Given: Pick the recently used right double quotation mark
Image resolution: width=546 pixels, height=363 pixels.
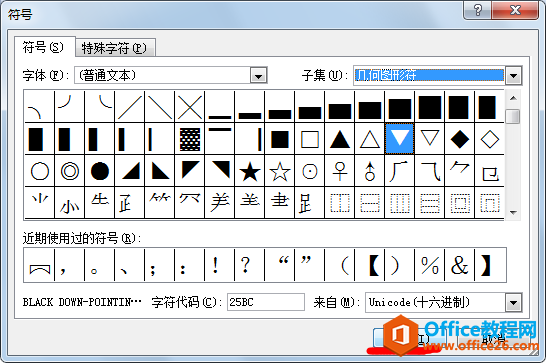Looking at the screenshot, I should (310, 265).
